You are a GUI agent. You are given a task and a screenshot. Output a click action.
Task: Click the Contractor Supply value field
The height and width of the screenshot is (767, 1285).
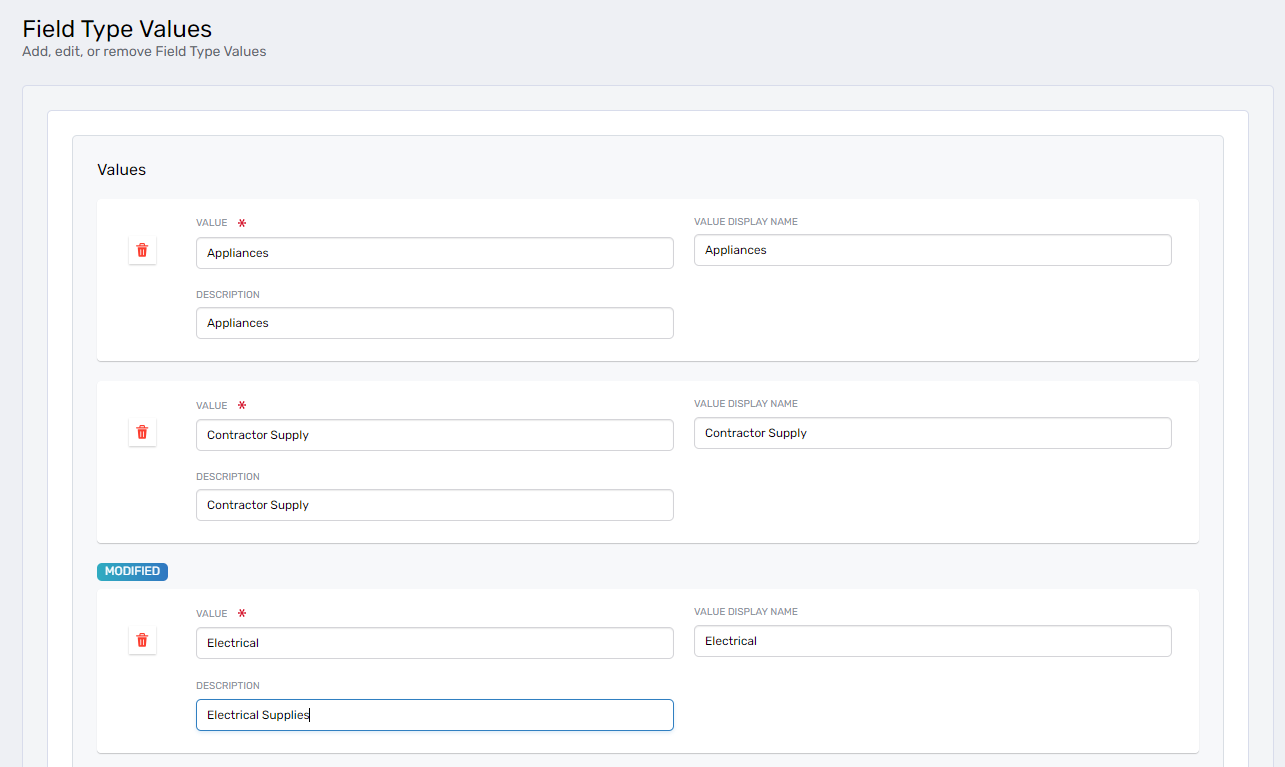[434, 435]
